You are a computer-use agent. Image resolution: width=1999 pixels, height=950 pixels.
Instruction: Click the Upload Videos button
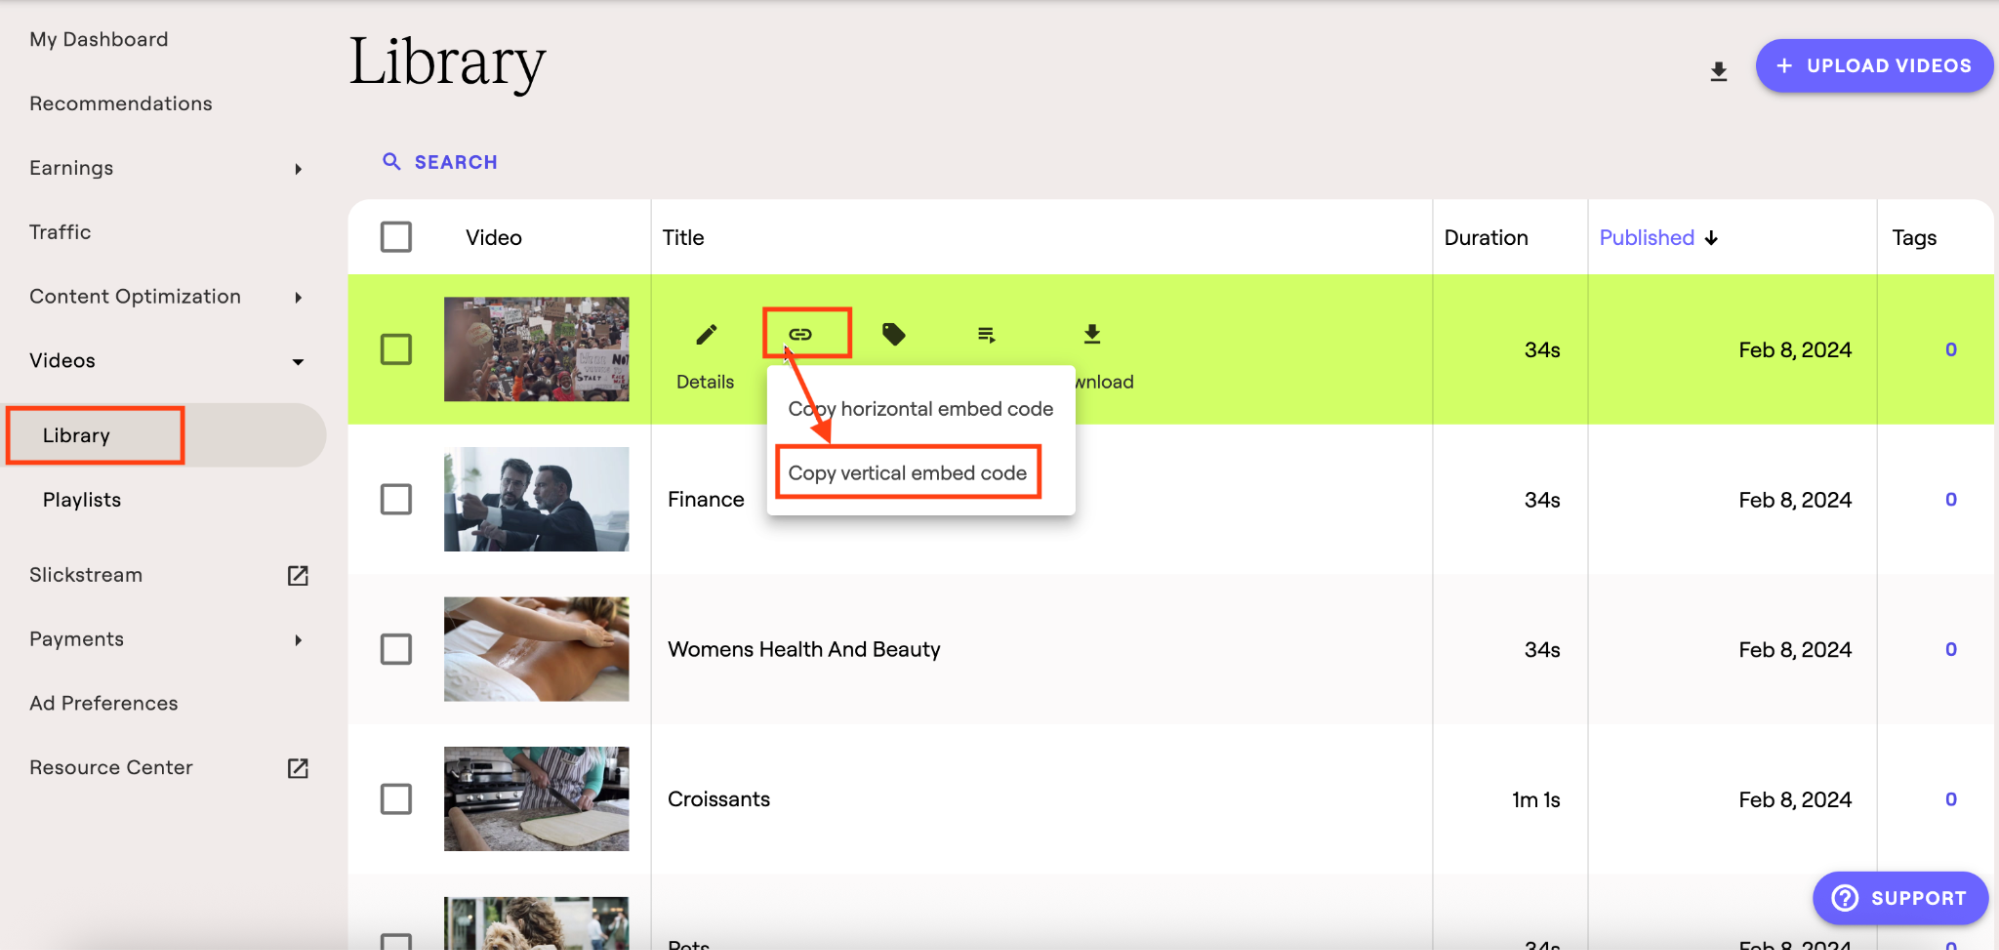point(1874,66)
